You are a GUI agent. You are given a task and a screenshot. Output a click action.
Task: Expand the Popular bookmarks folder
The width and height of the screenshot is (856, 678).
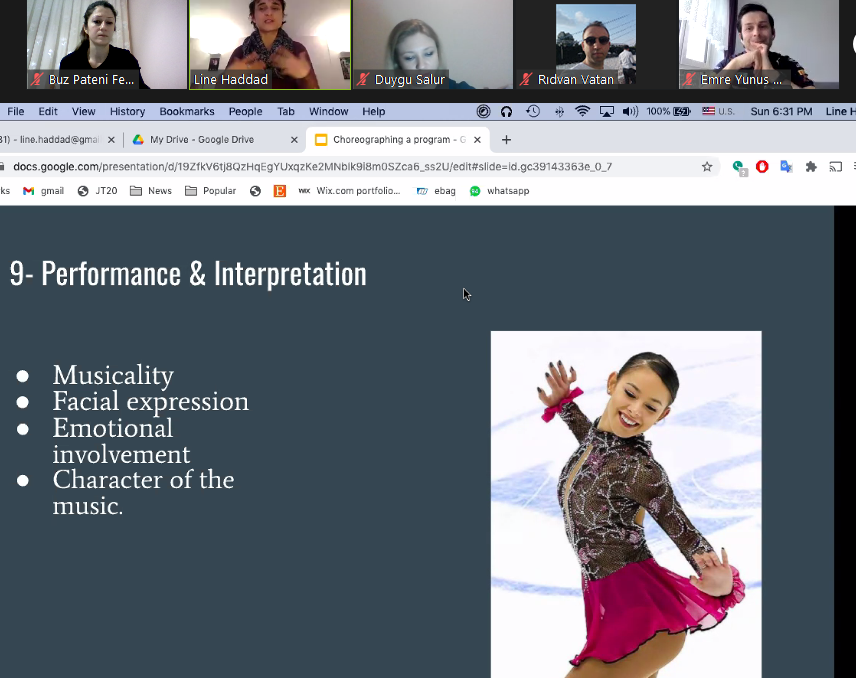[x=211, y=191]
